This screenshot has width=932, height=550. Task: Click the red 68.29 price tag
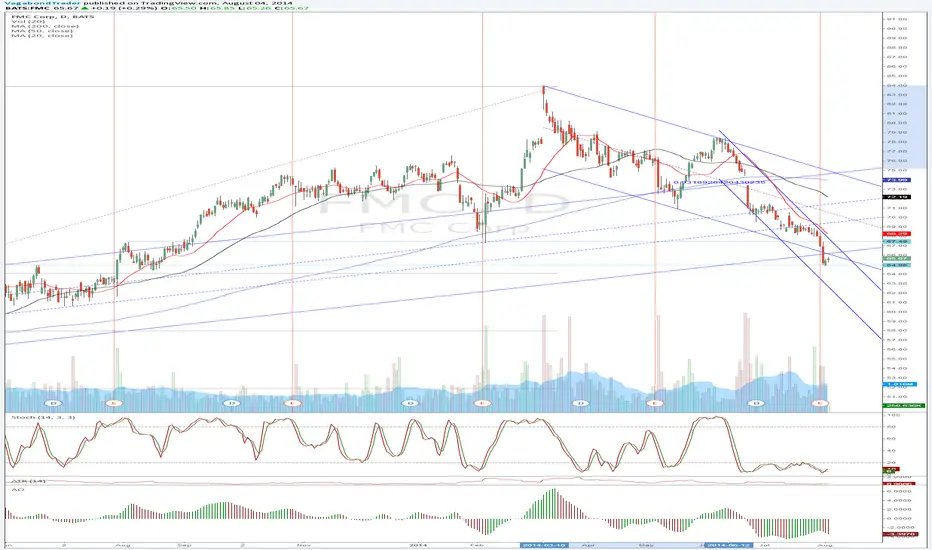point(898,234)
